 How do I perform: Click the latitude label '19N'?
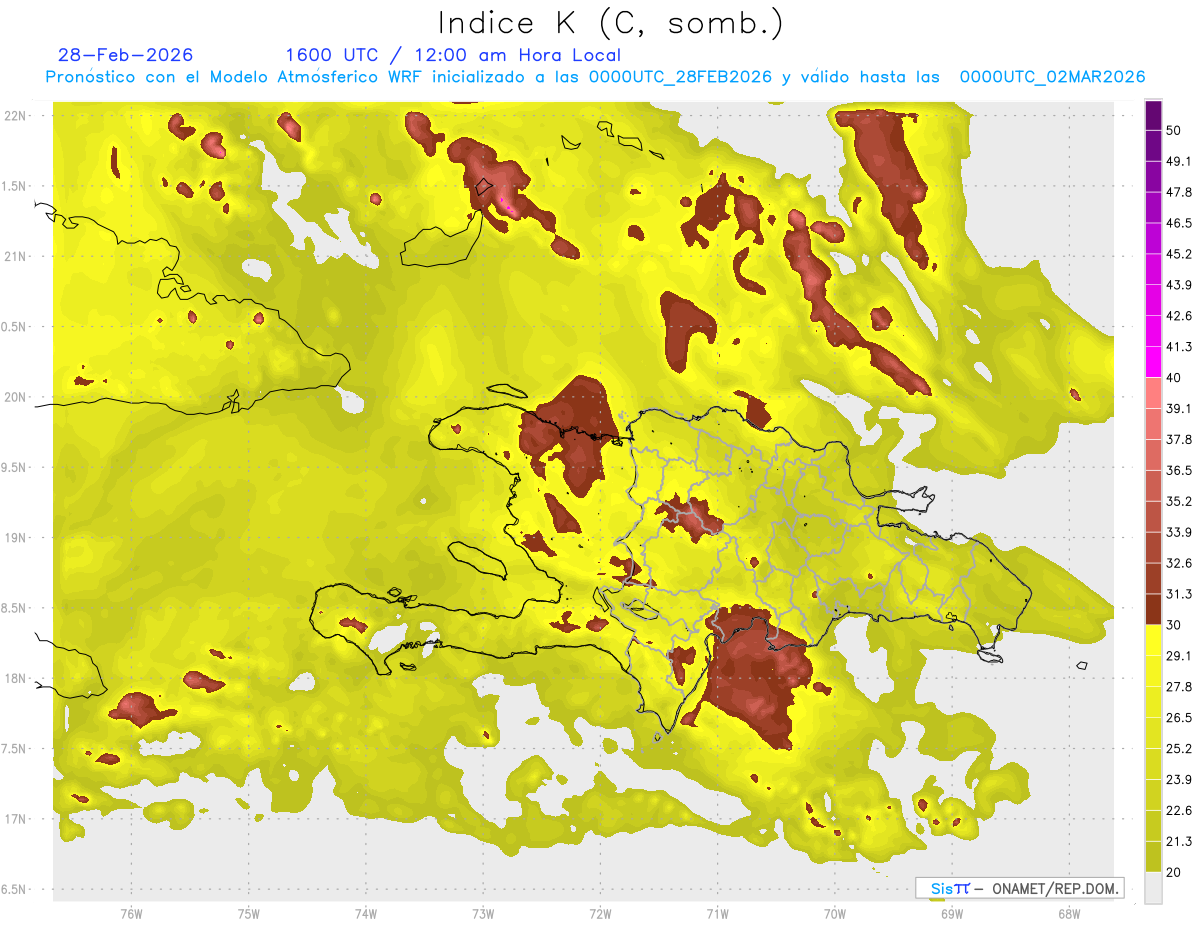(x=14, y=538)
